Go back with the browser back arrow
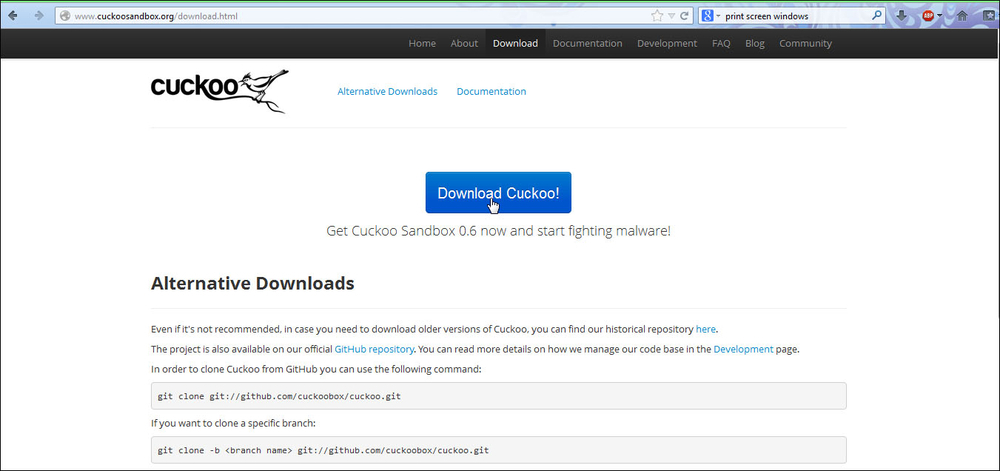Image resolution: width=1000 pixels, height=471 pixels. (x=13, y=16)
